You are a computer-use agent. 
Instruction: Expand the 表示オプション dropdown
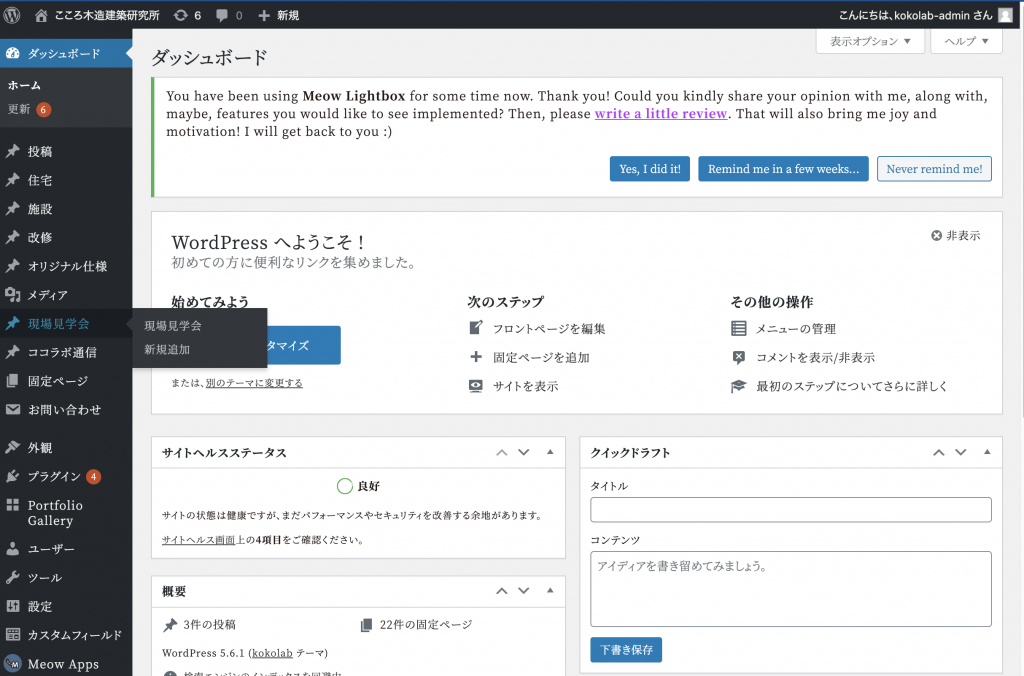click(870, 42)
